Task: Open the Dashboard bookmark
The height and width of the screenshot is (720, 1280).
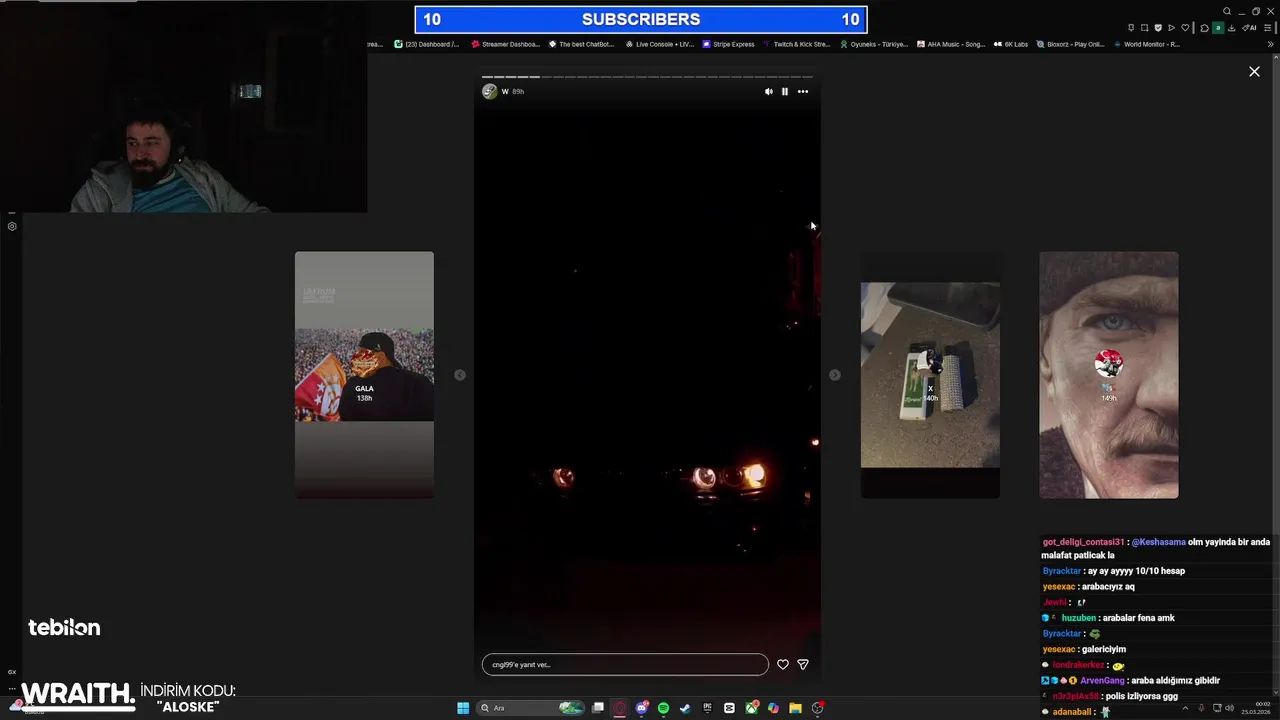Action: coord(427,44)
